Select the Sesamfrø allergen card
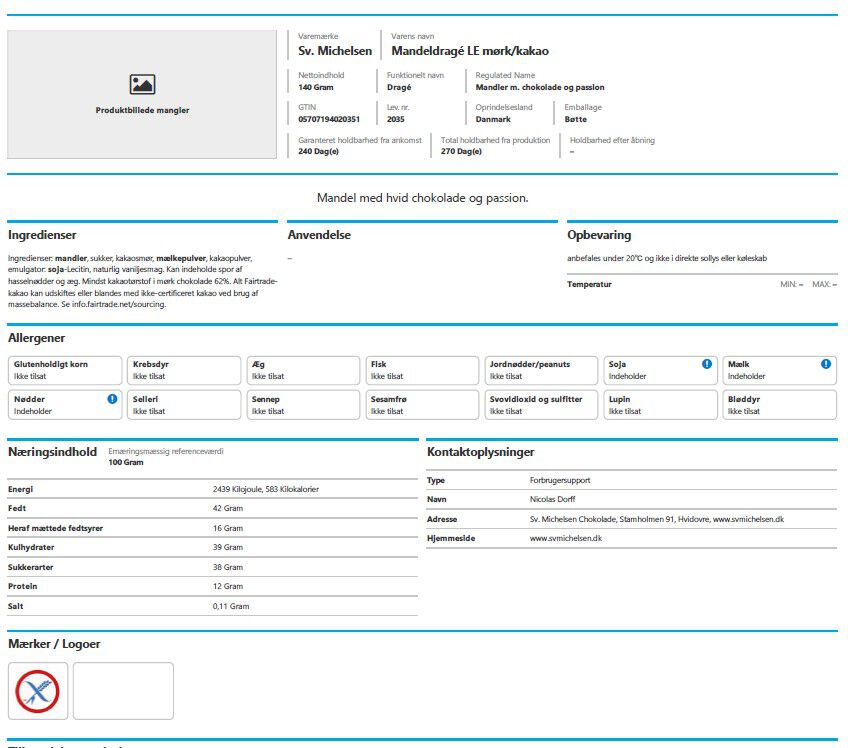This screenshot has width=851, height=748. coord(422,405)
